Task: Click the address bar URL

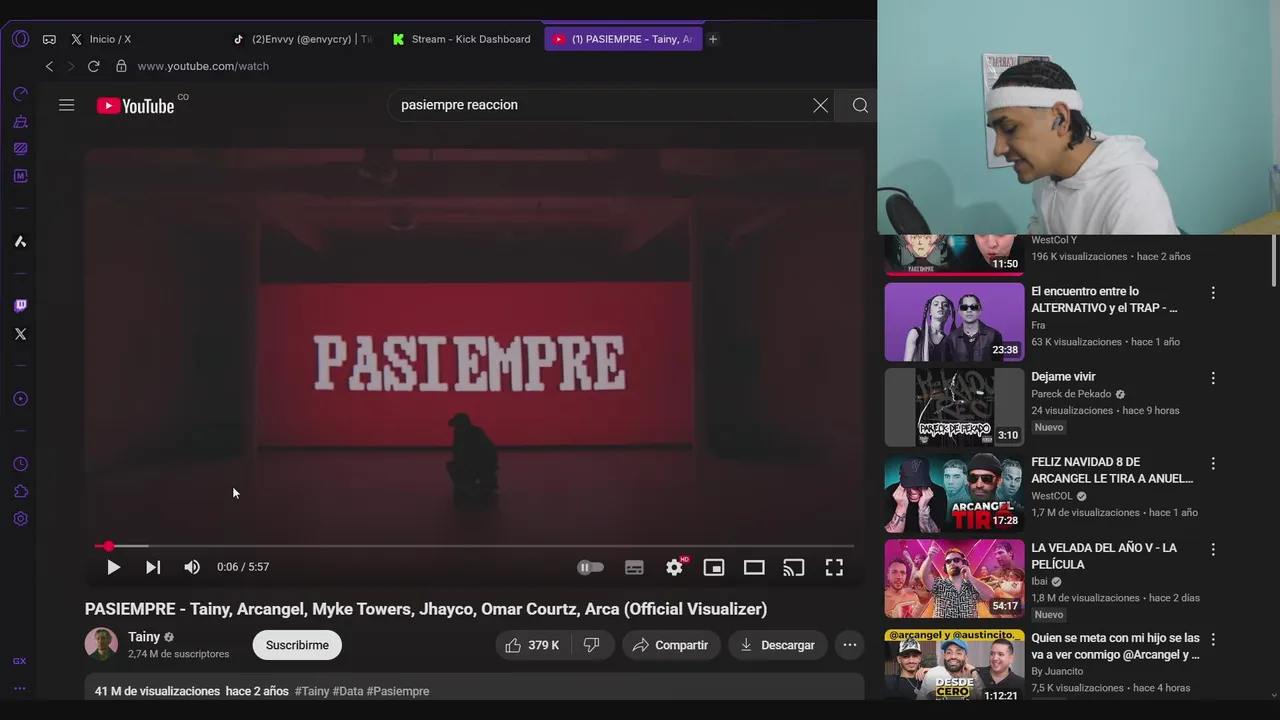Action: coord(203,66)
